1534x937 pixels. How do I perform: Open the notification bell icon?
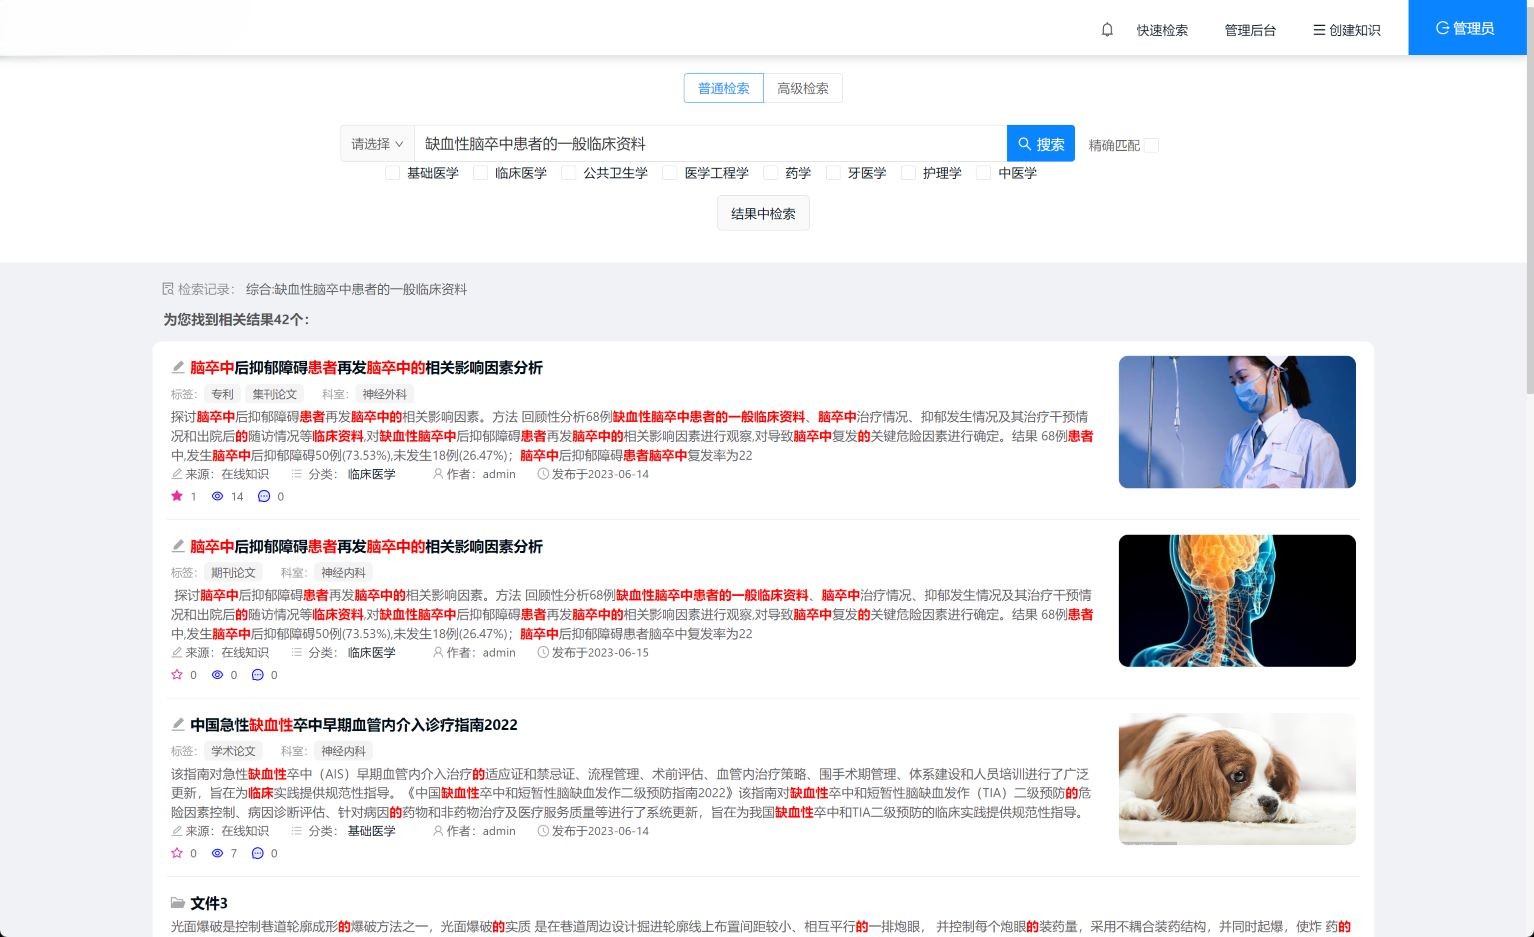point(1106,29)
